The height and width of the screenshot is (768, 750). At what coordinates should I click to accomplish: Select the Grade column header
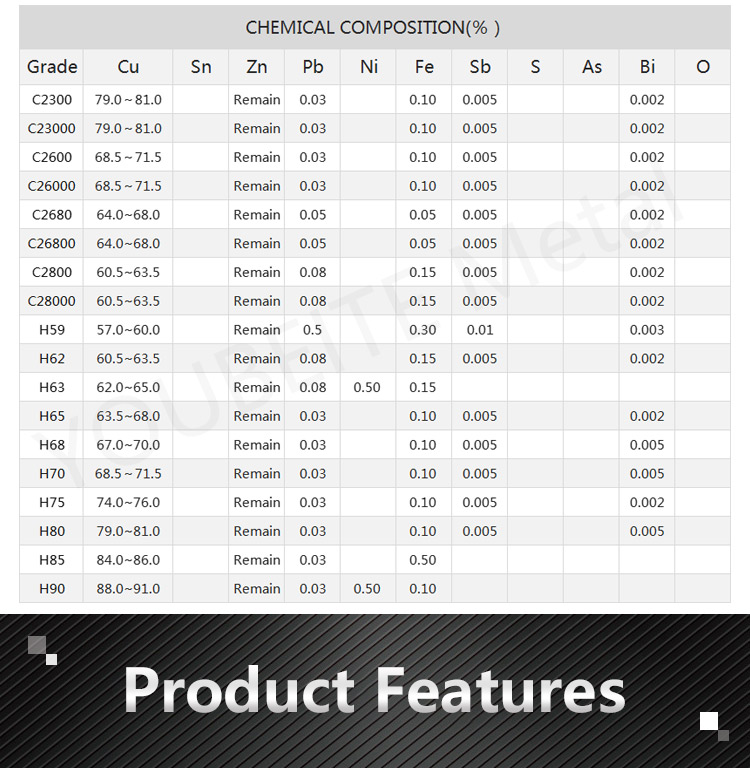52,67
